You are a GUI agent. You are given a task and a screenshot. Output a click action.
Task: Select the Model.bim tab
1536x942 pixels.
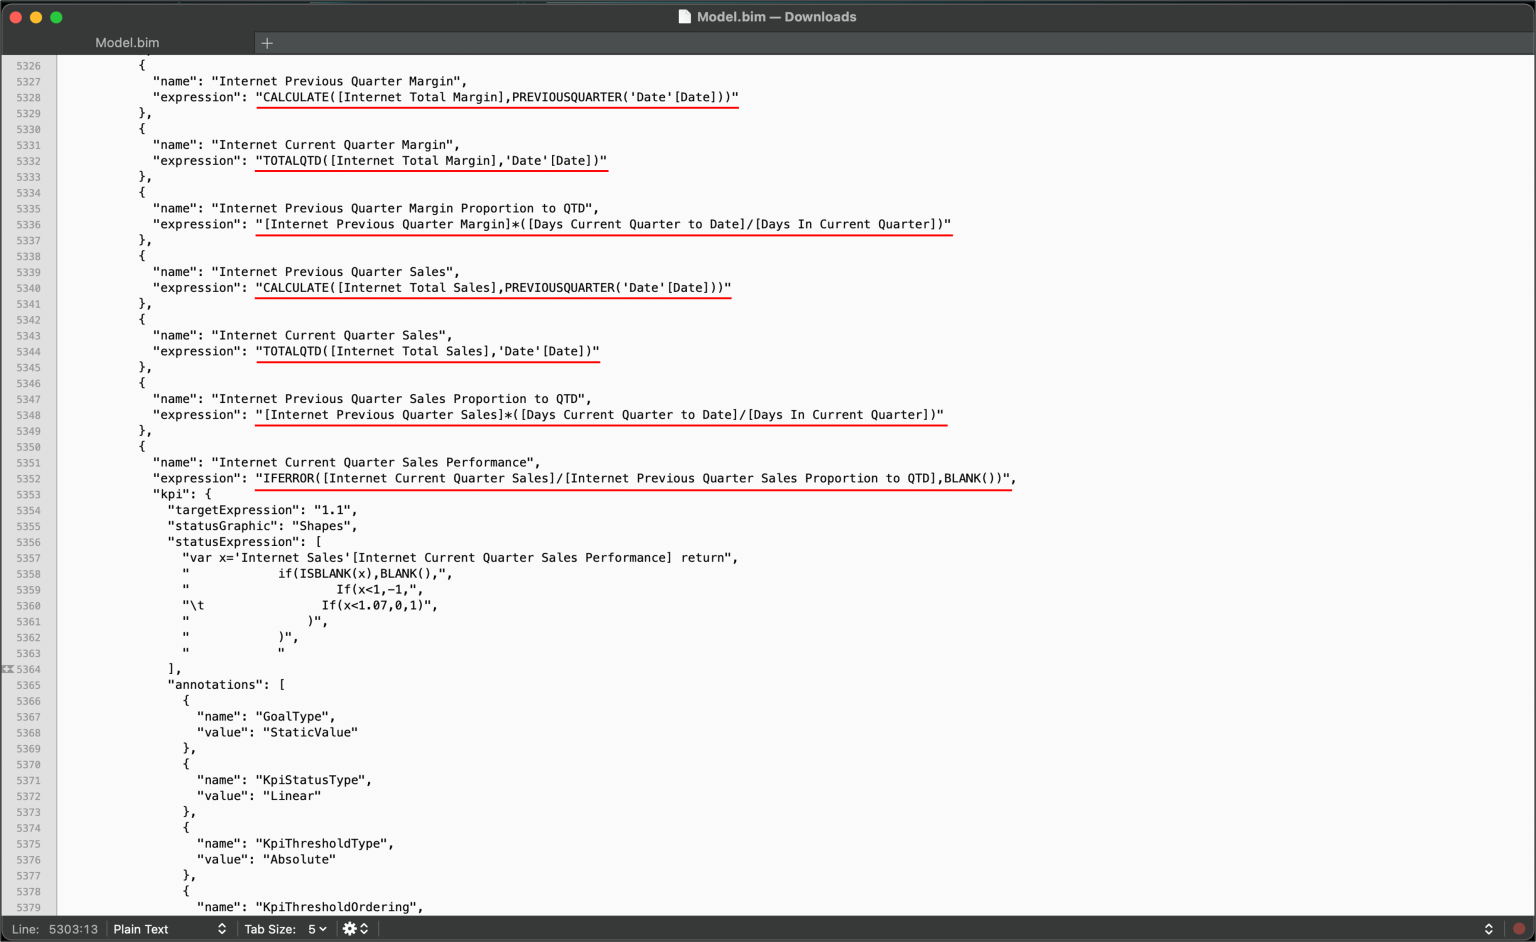[127, 43]
